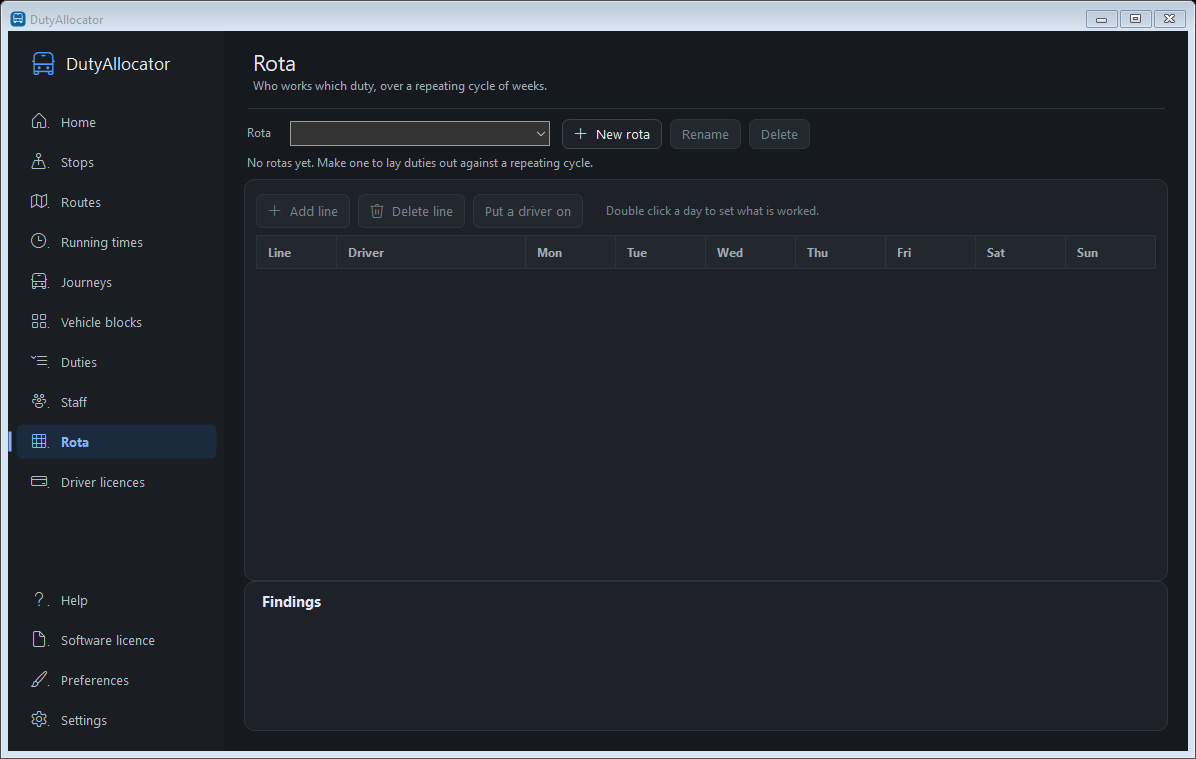Viewport: 1196px width, 759px height.
Task: Click the Staff people icon
Action: point(40,401)
